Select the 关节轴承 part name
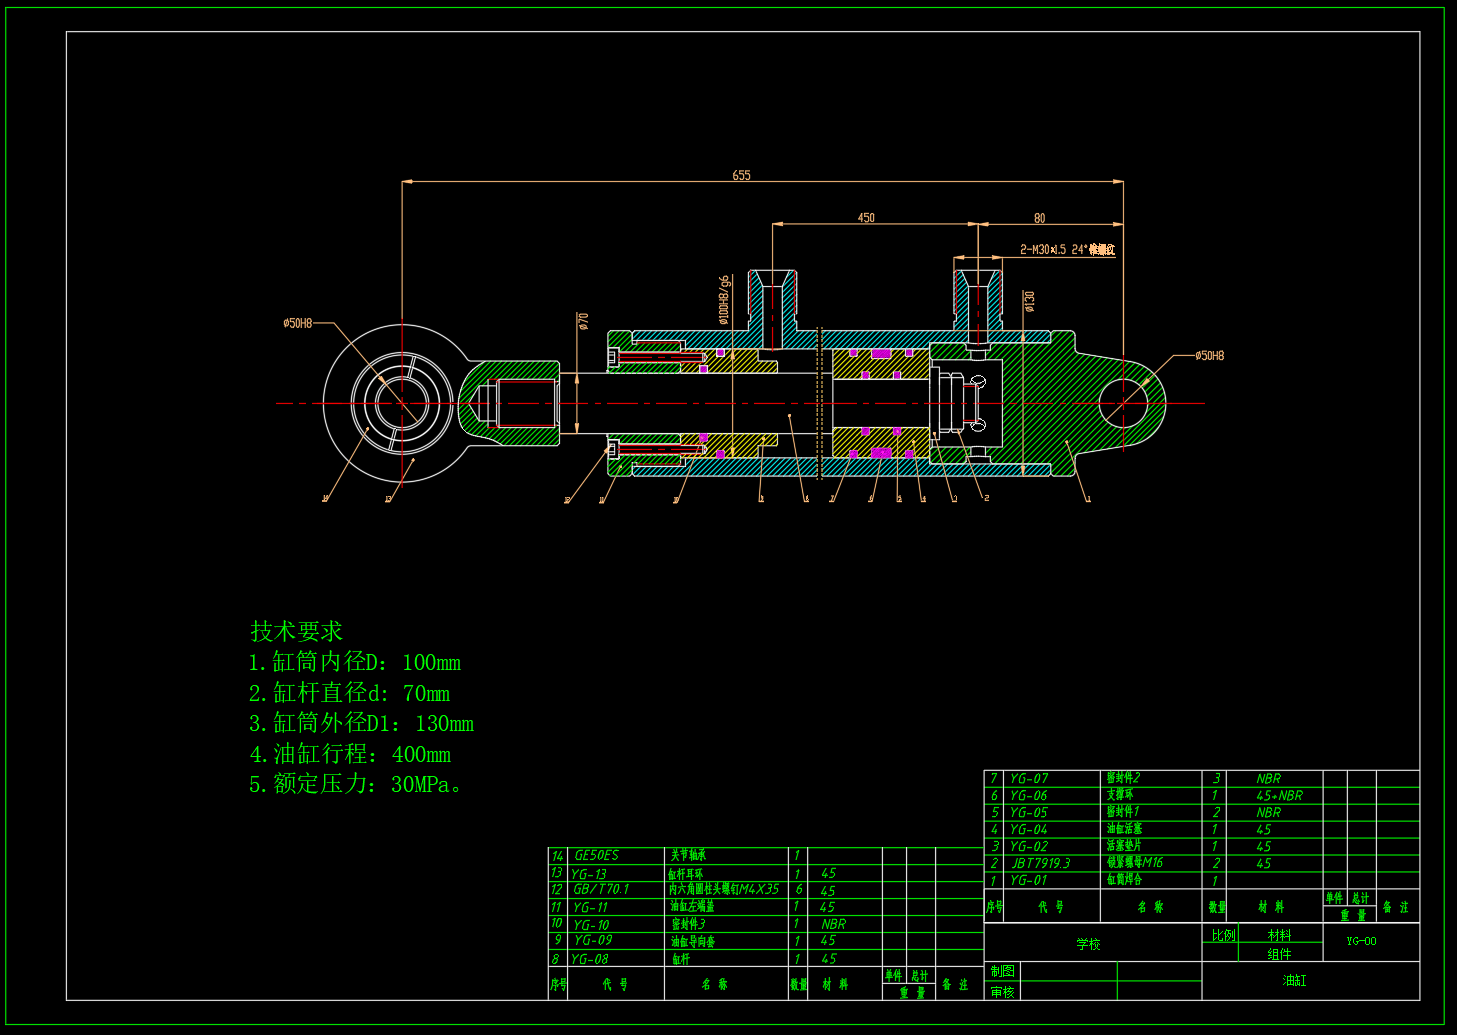This screenshot has height=1035, width=1457. tap(688, 855)
